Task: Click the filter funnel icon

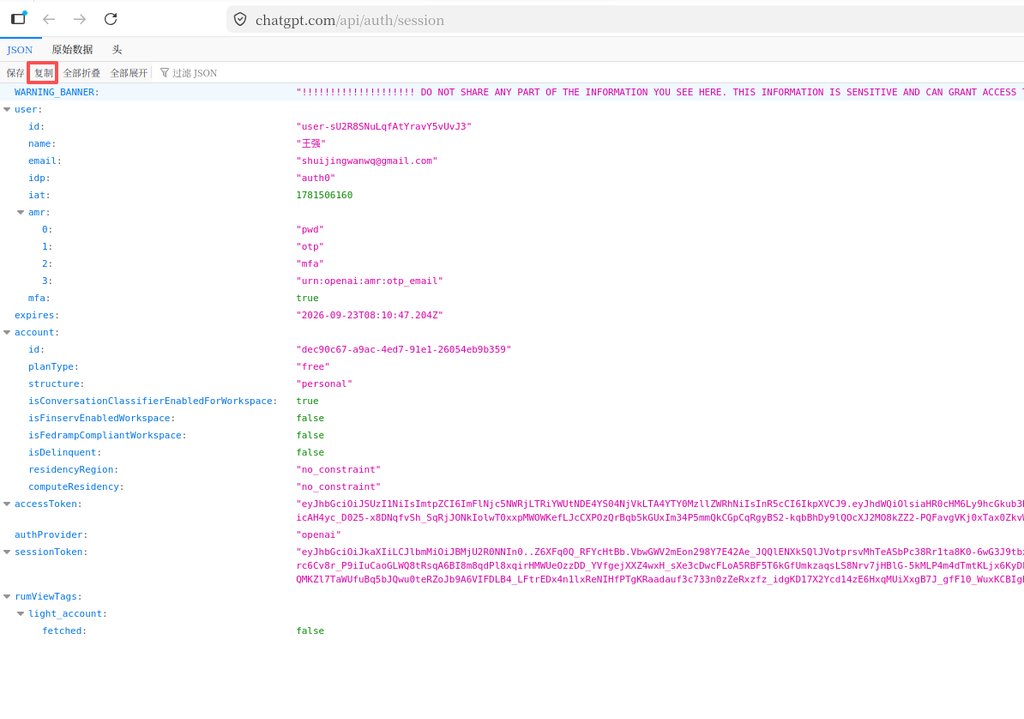Action: point(165,72)
